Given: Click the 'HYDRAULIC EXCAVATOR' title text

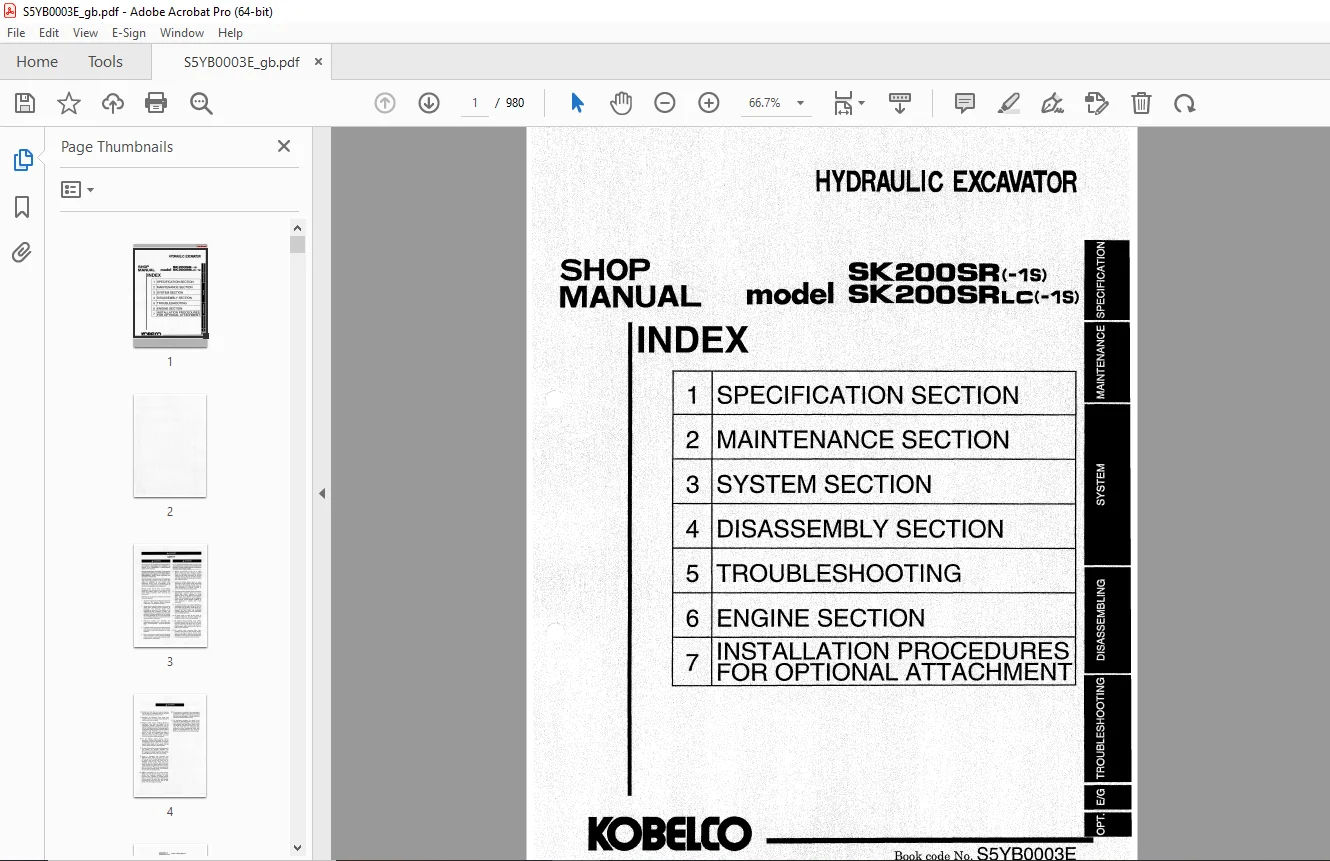Looking at the screenshot, I should [946, 182].
